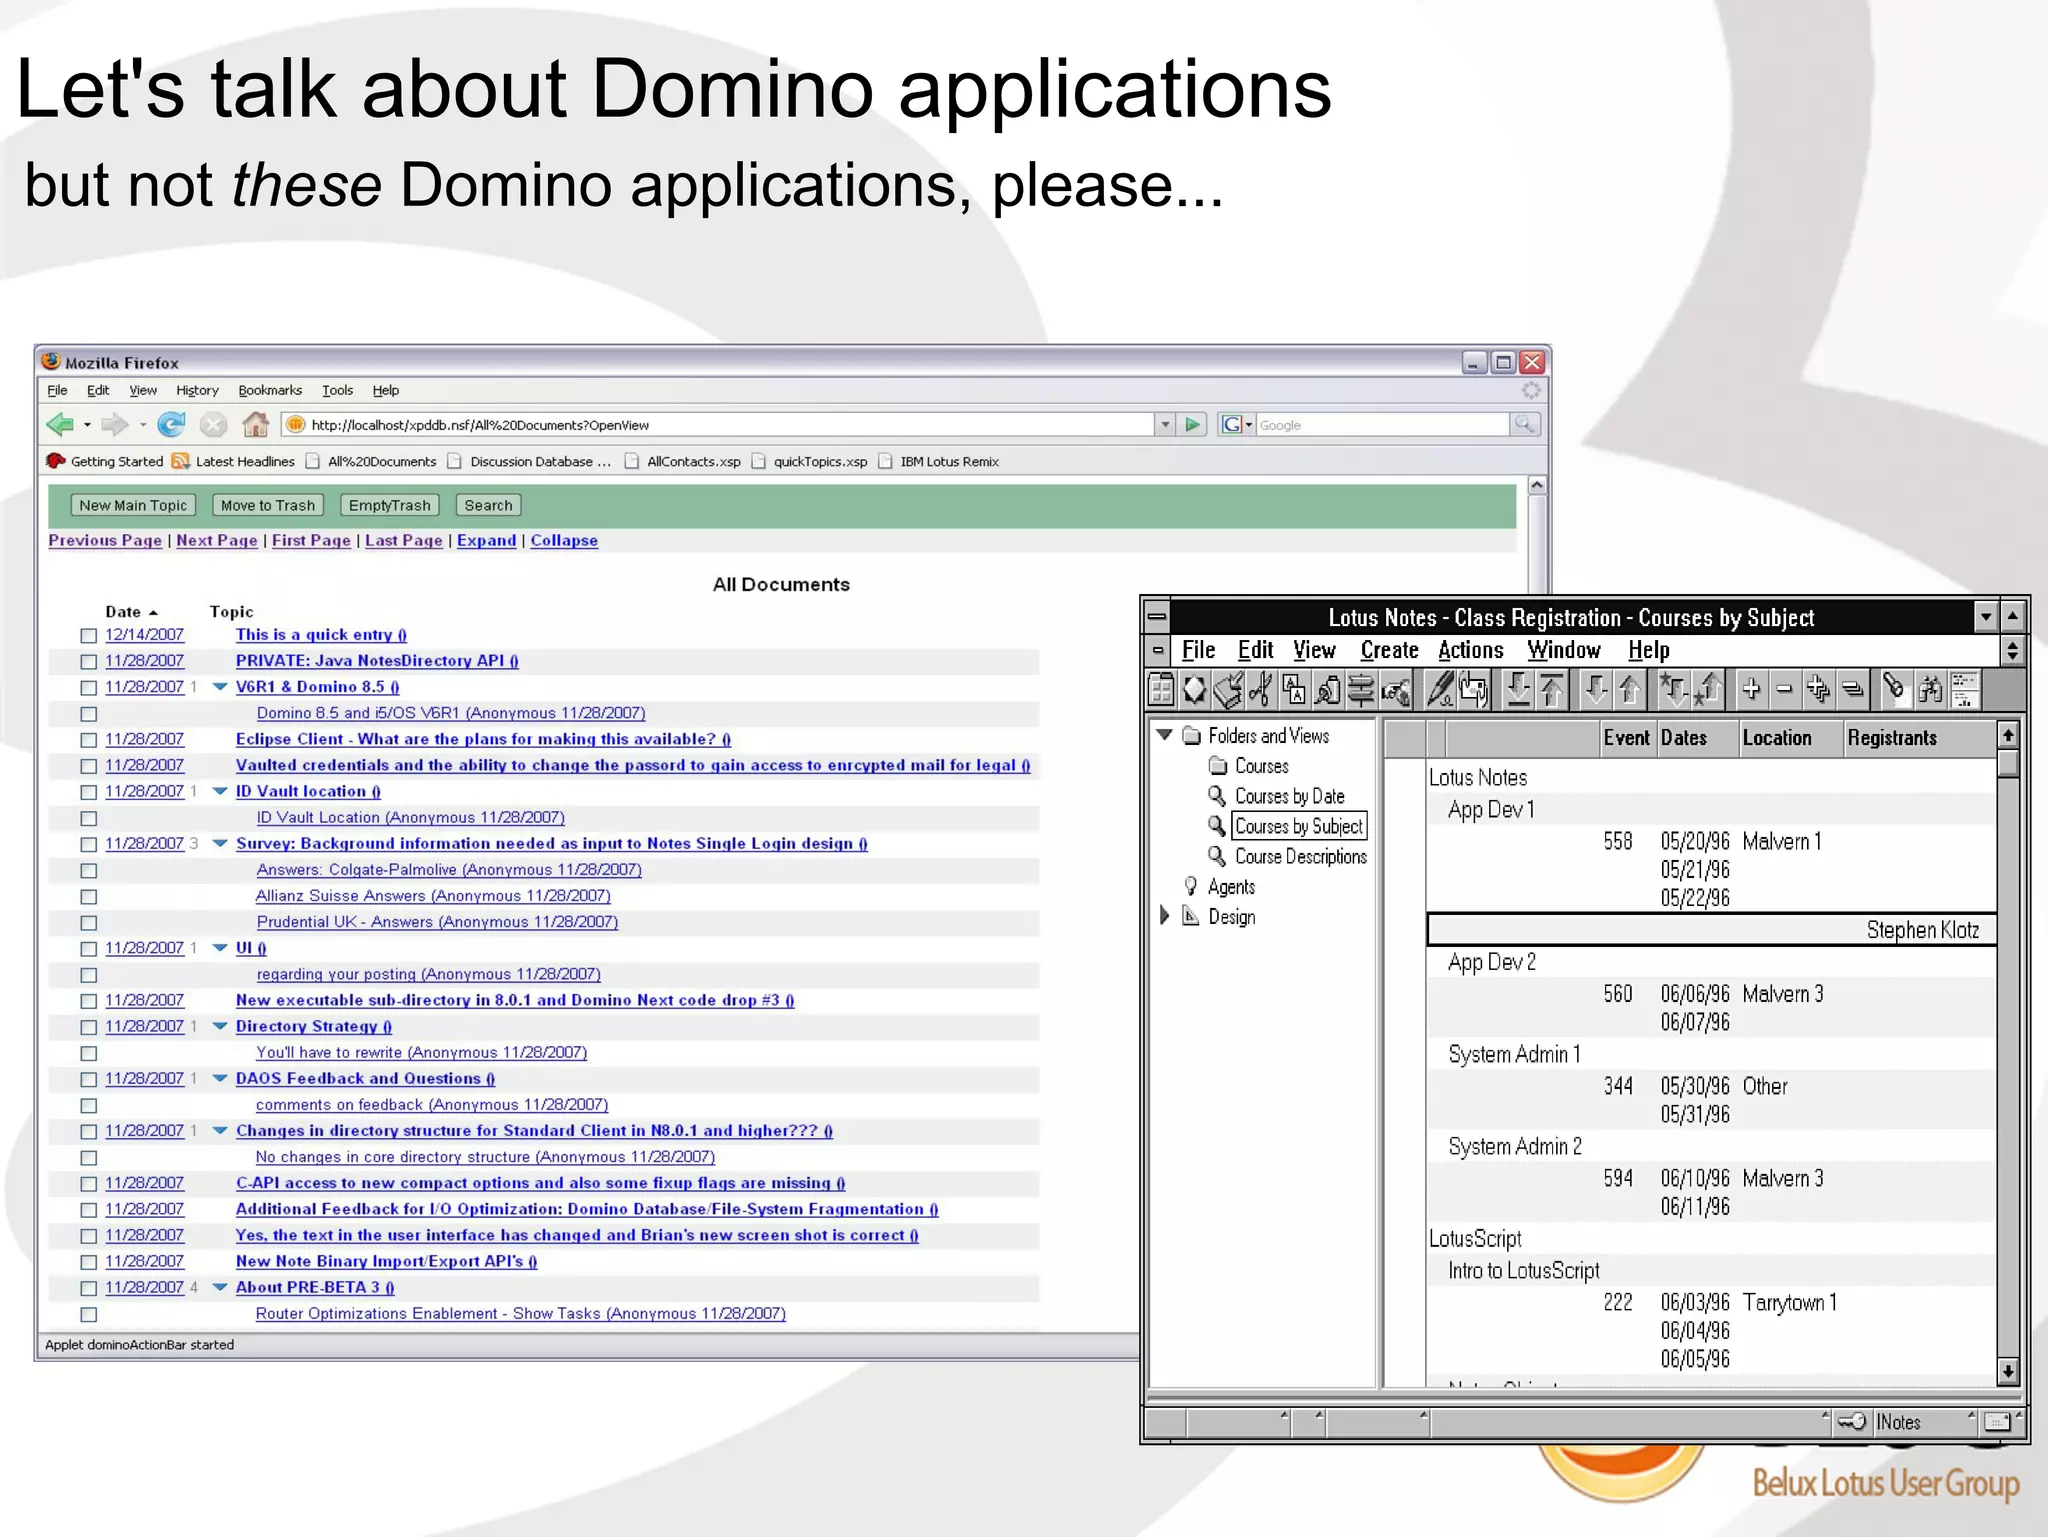This screenshot has width=2048, height=1537.
Task: Click the Notes view scrollbar down arrow
Action: point(2007,1371)
